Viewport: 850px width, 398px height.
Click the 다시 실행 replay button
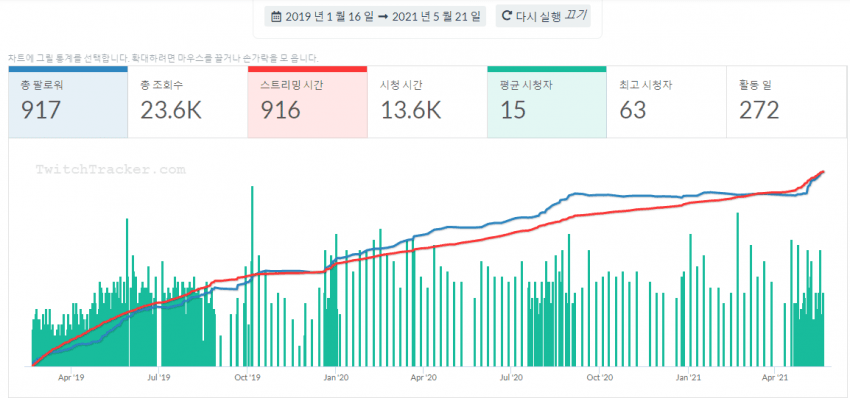point(543,16)
